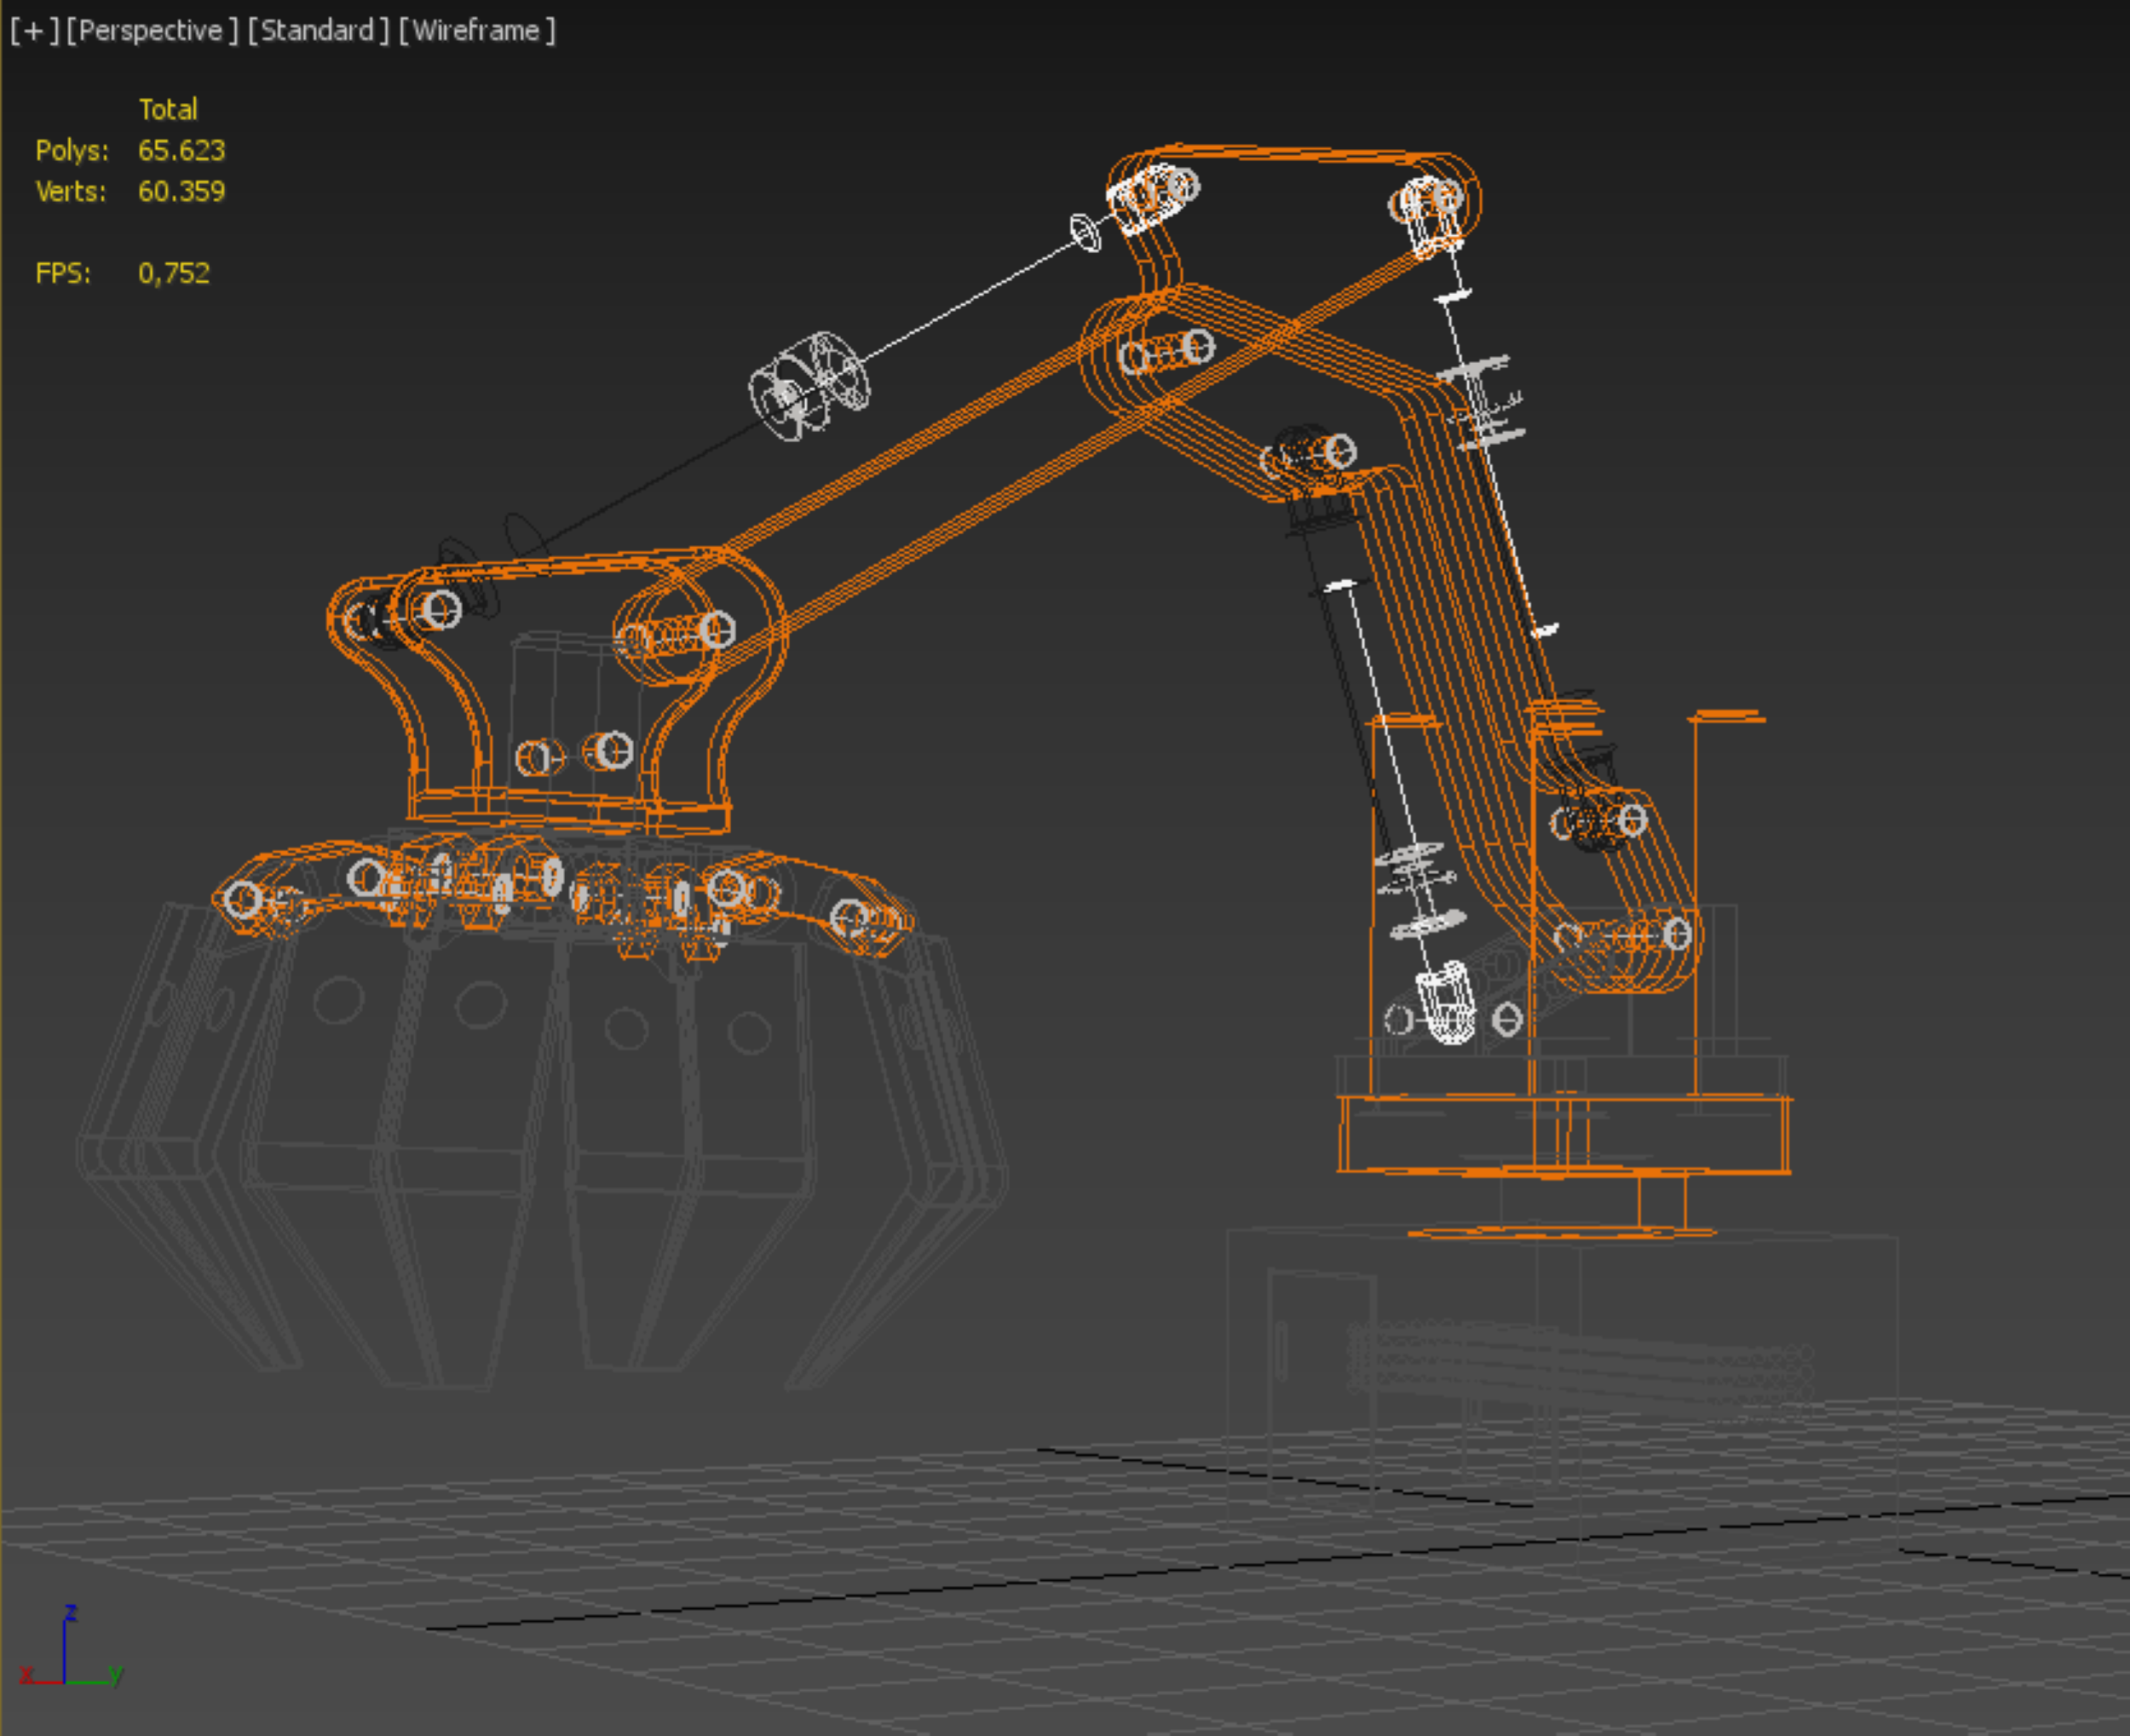This screenshot has height=1736, width=2130.
Task: Click the red X axis label on the tripod
Action: [x=26, y=1674]
